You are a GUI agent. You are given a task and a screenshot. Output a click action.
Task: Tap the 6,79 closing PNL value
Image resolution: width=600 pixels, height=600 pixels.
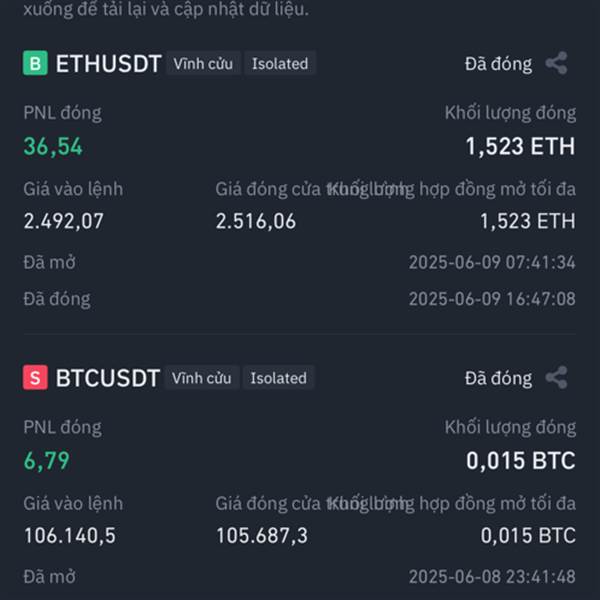coord(46,461)
